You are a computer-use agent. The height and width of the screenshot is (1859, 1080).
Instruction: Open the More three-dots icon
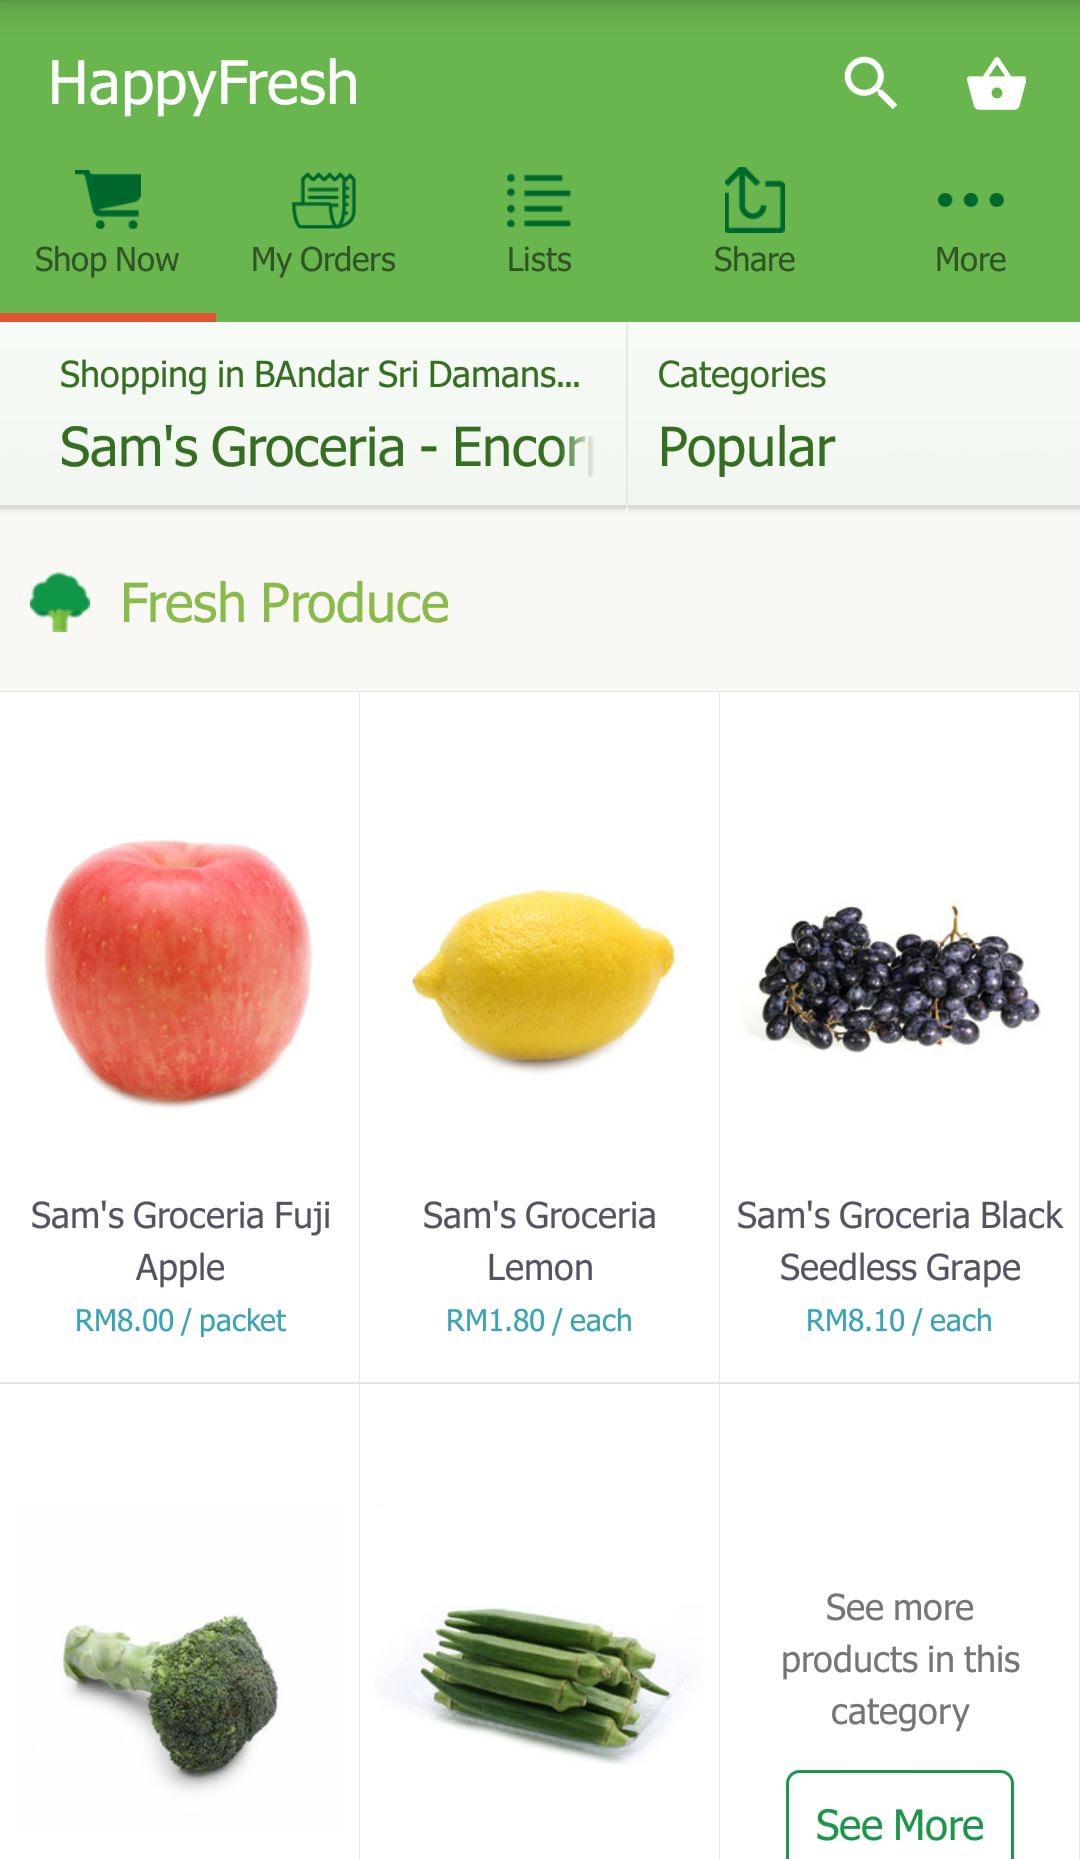coord(970,200)
